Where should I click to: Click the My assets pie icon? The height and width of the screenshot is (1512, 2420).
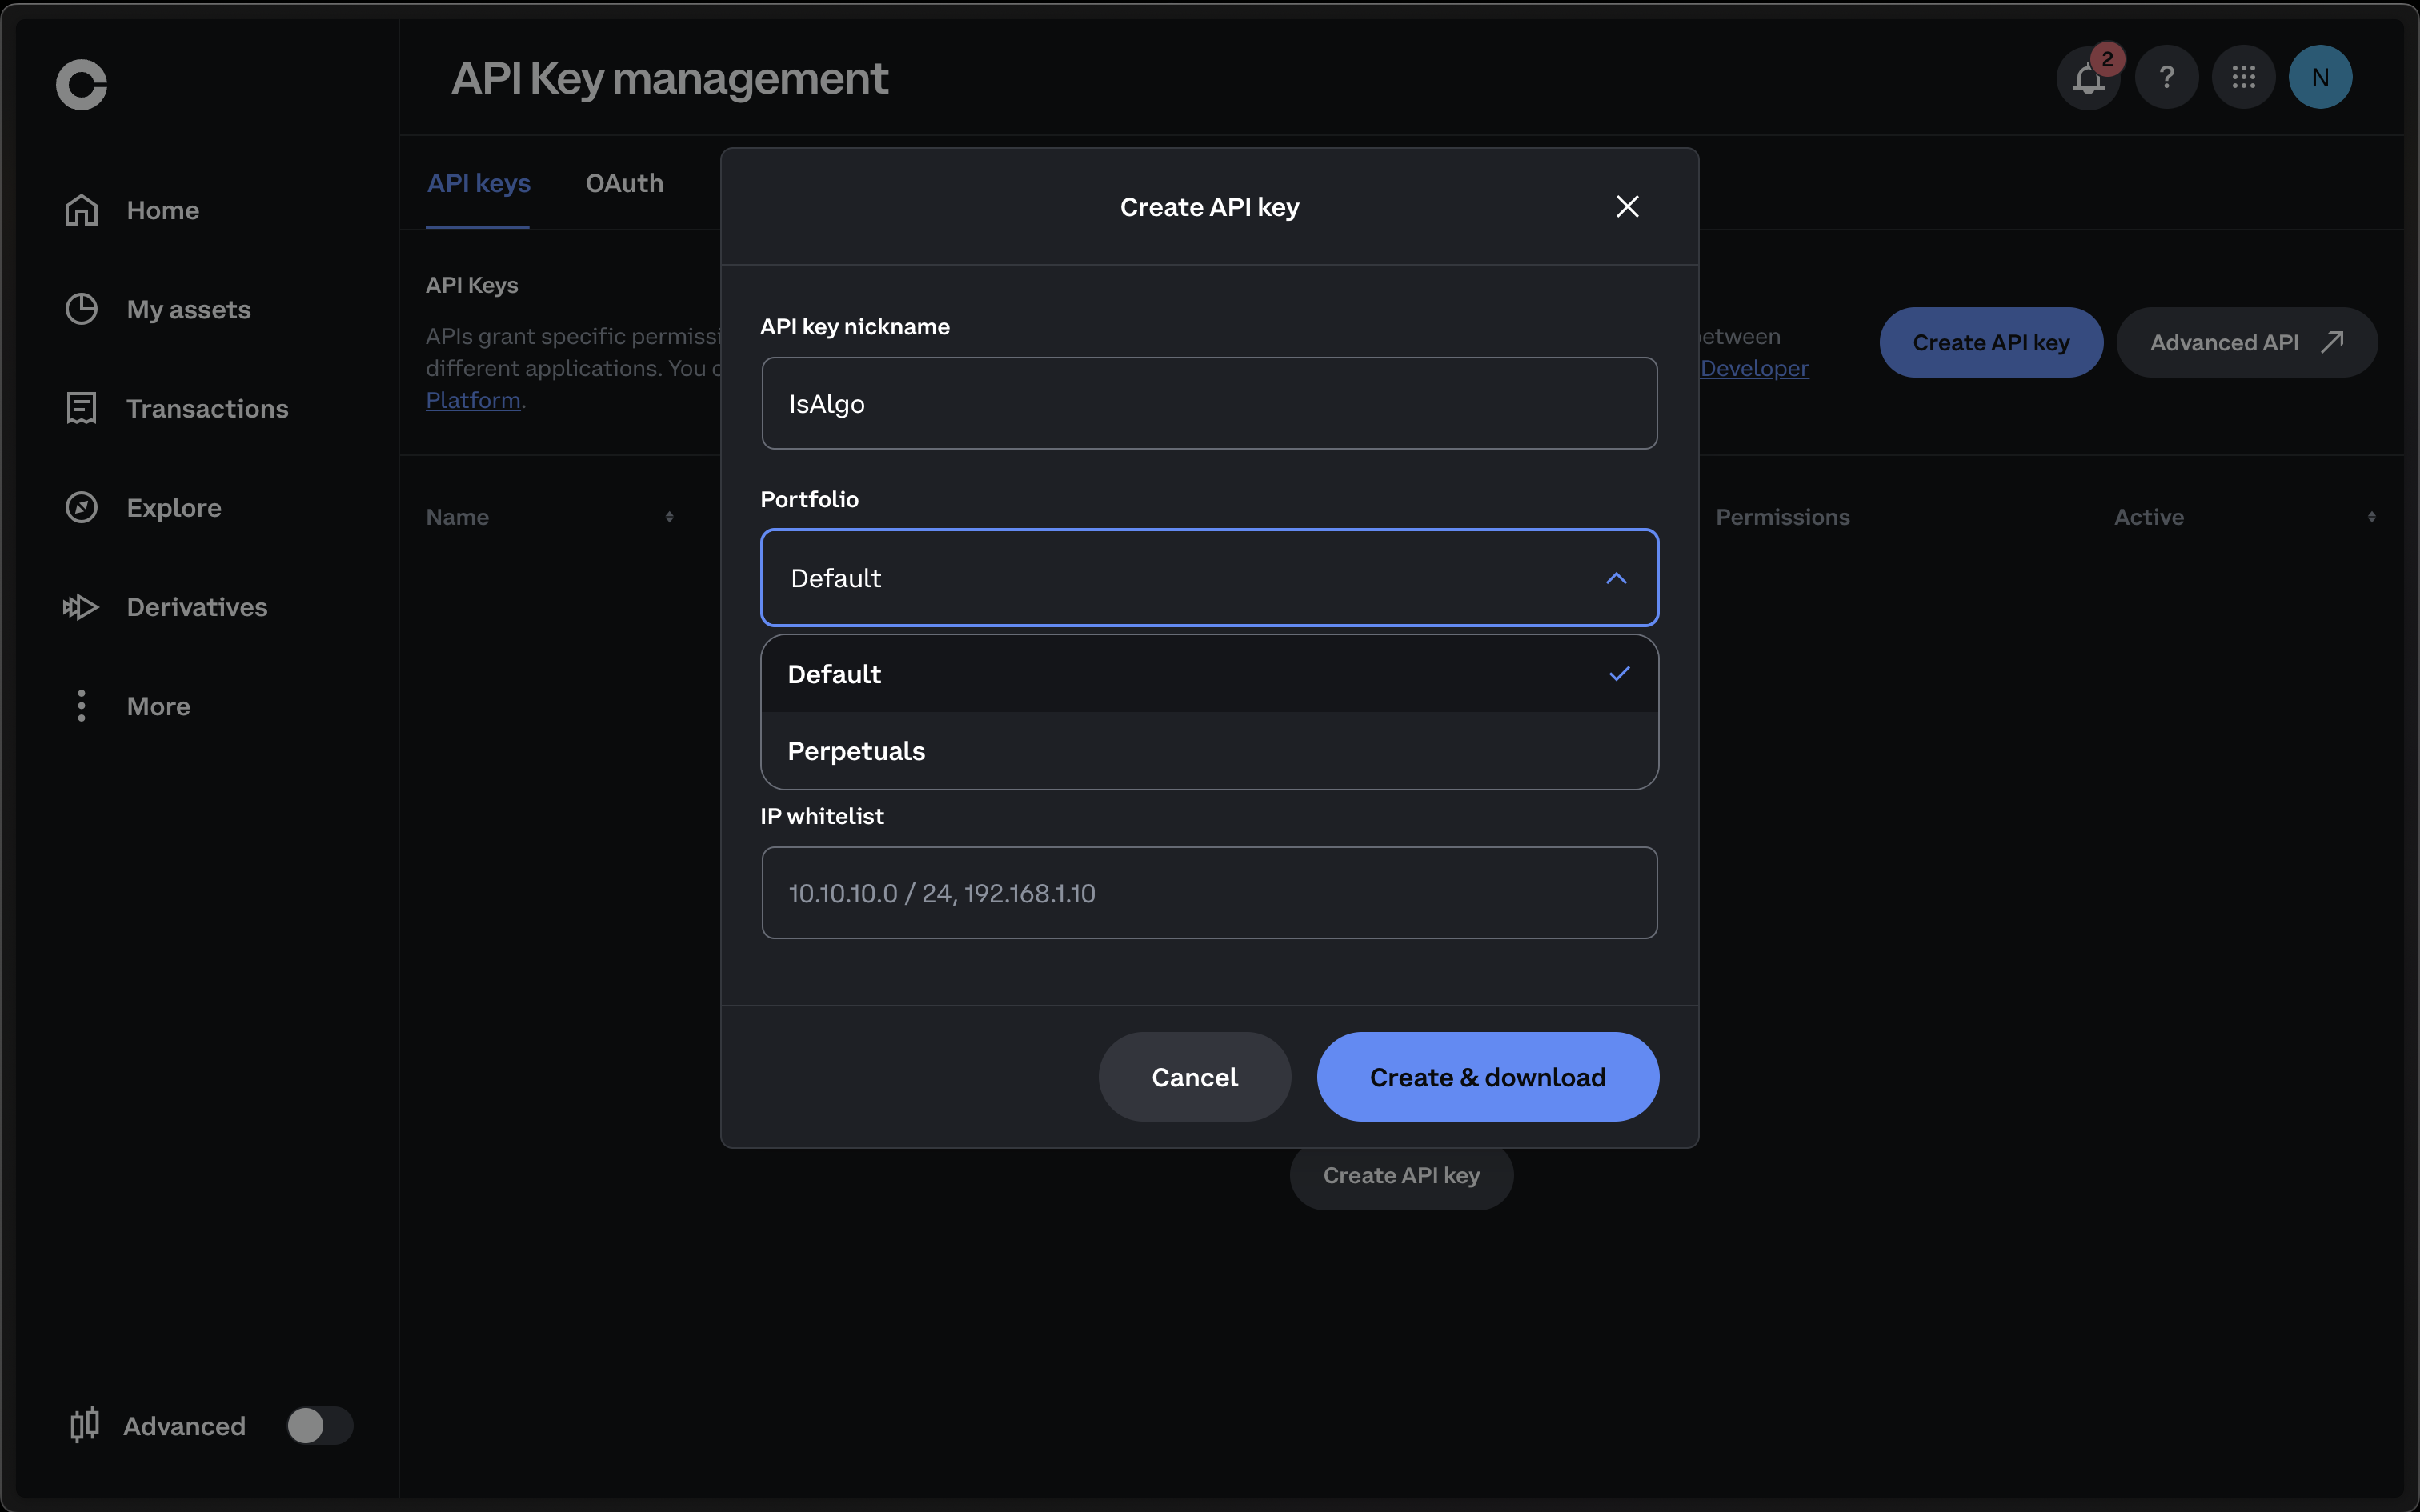pyautogui.click(x=81, y=309)
